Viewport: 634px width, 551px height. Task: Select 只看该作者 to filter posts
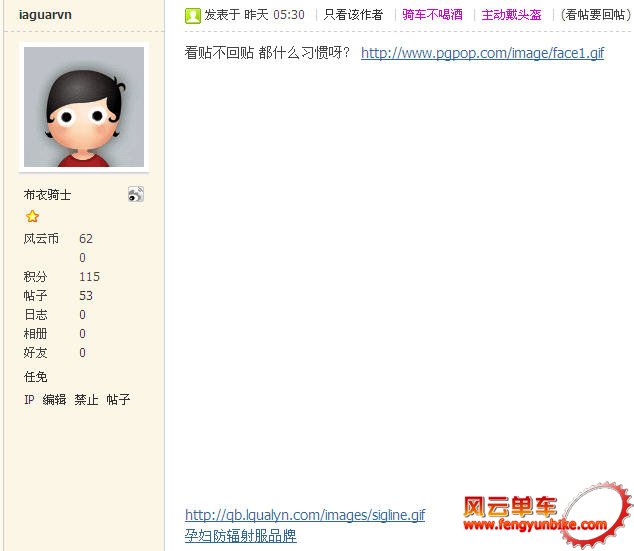click(x=353, y=15)
